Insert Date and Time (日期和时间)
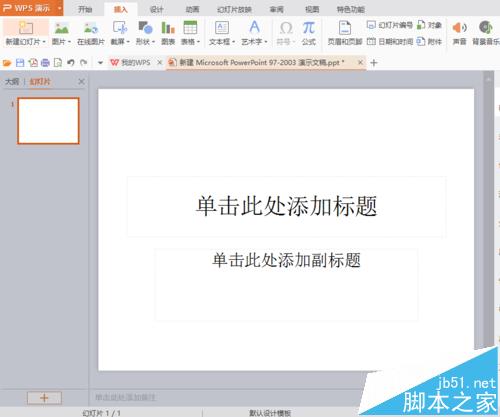The image size is (500, 417). [x=390, y=42]
